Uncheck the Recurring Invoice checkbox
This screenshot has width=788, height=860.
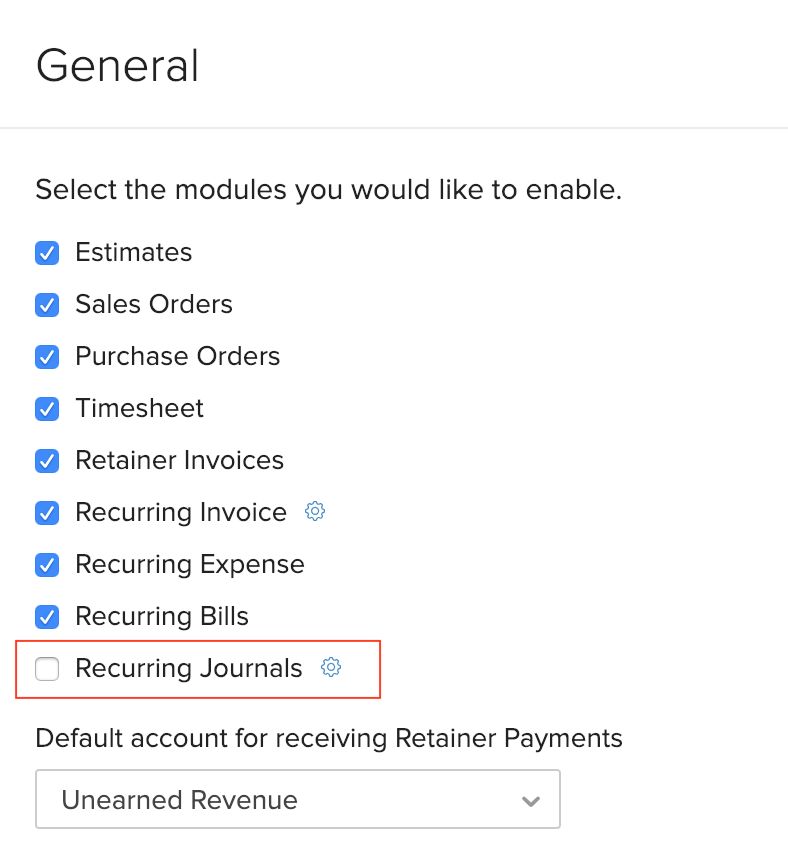point(47,513)
